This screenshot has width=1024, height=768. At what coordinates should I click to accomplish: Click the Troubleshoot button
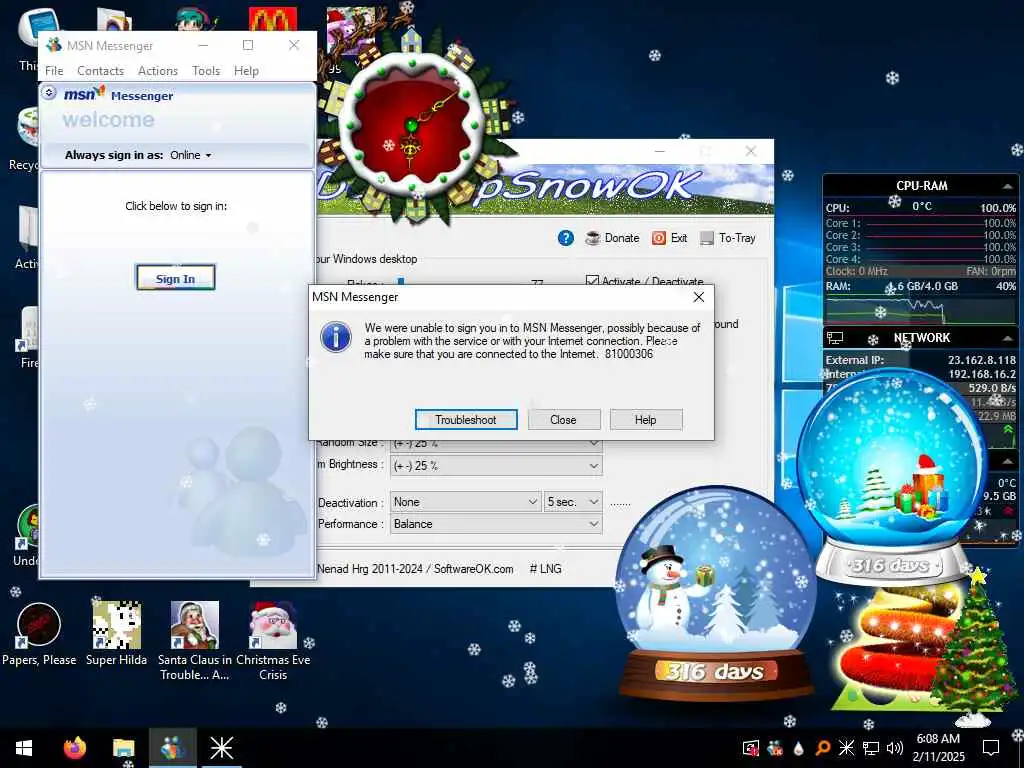point(466,420)
